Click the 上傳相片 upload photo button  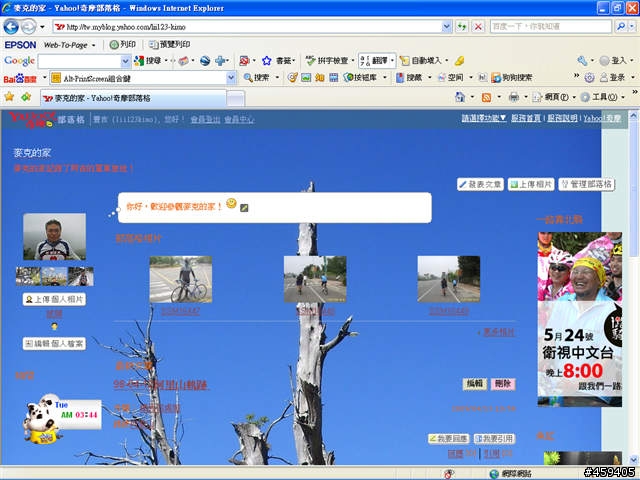[x=531, y=184]
